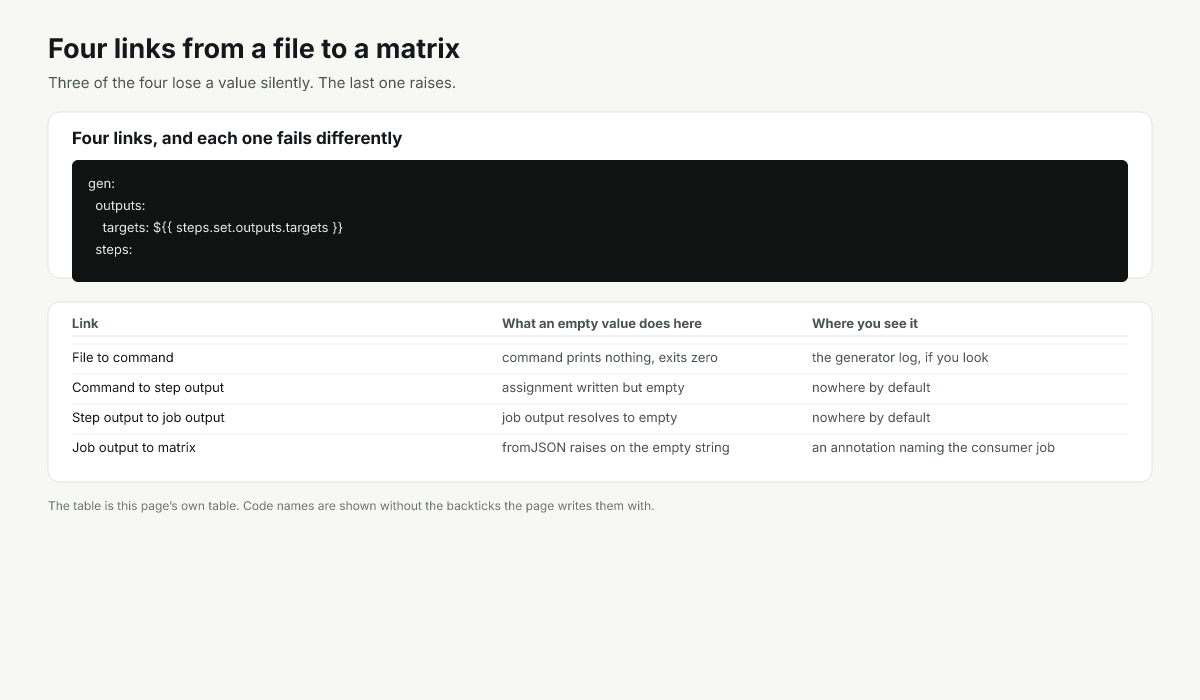Click the cell 'assignment written but empty'

click(x=593, y=387)
